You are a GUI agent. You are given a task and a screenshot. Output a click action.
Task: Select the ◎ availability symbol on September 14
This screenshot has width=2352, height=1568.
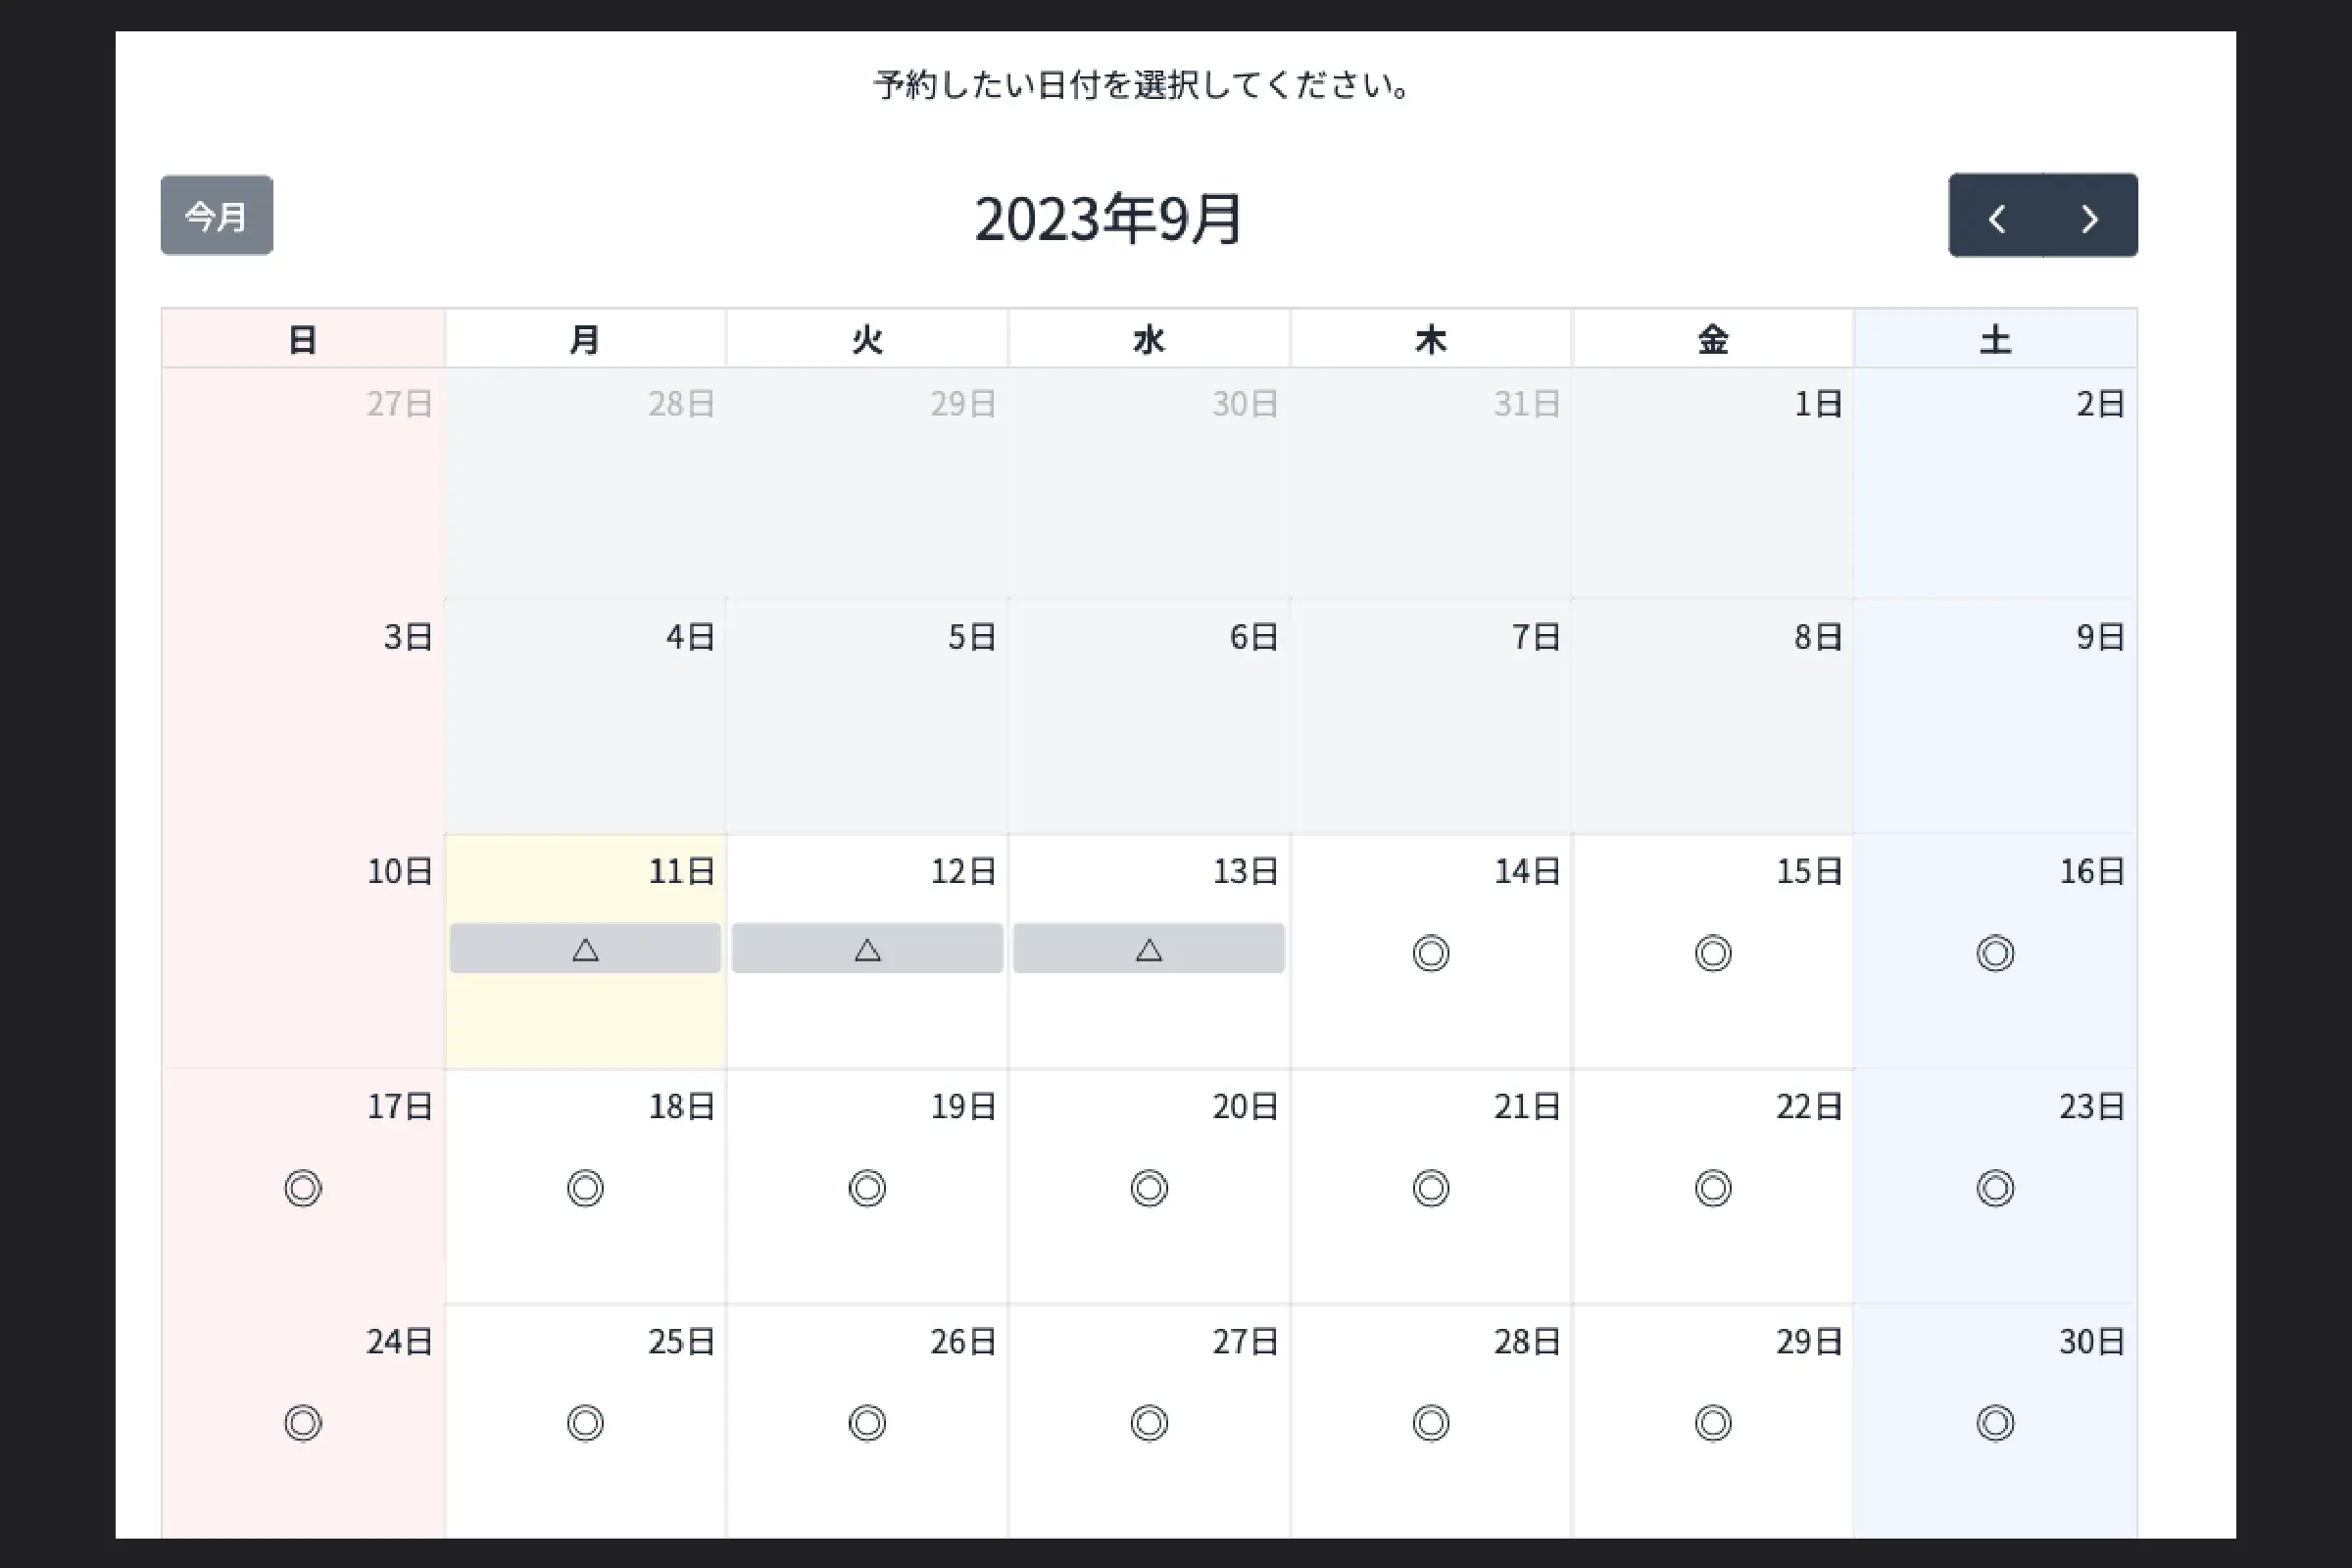click(1431, 953)
